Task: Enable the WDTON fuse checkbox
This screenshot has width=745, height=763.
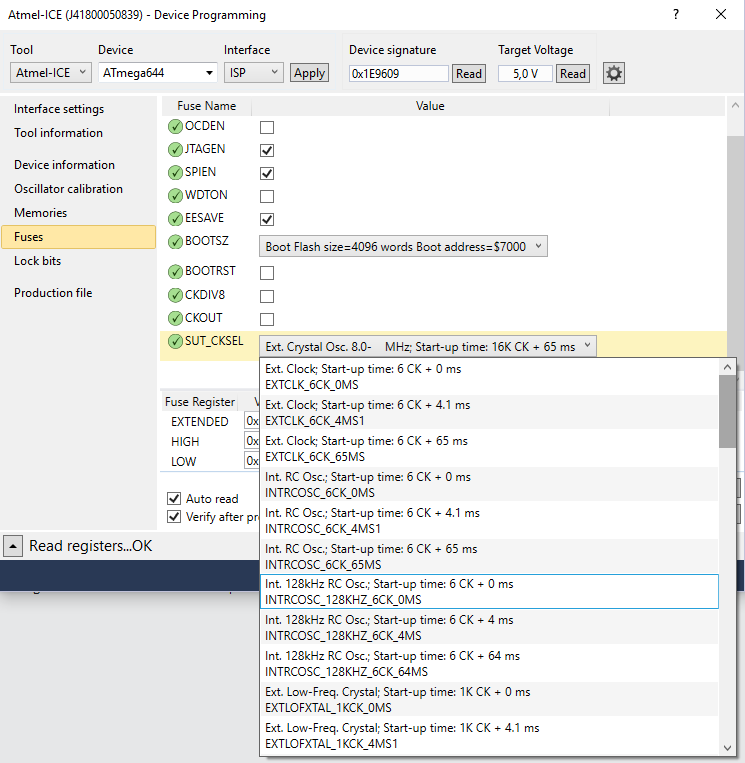Action: coord(267,196)
